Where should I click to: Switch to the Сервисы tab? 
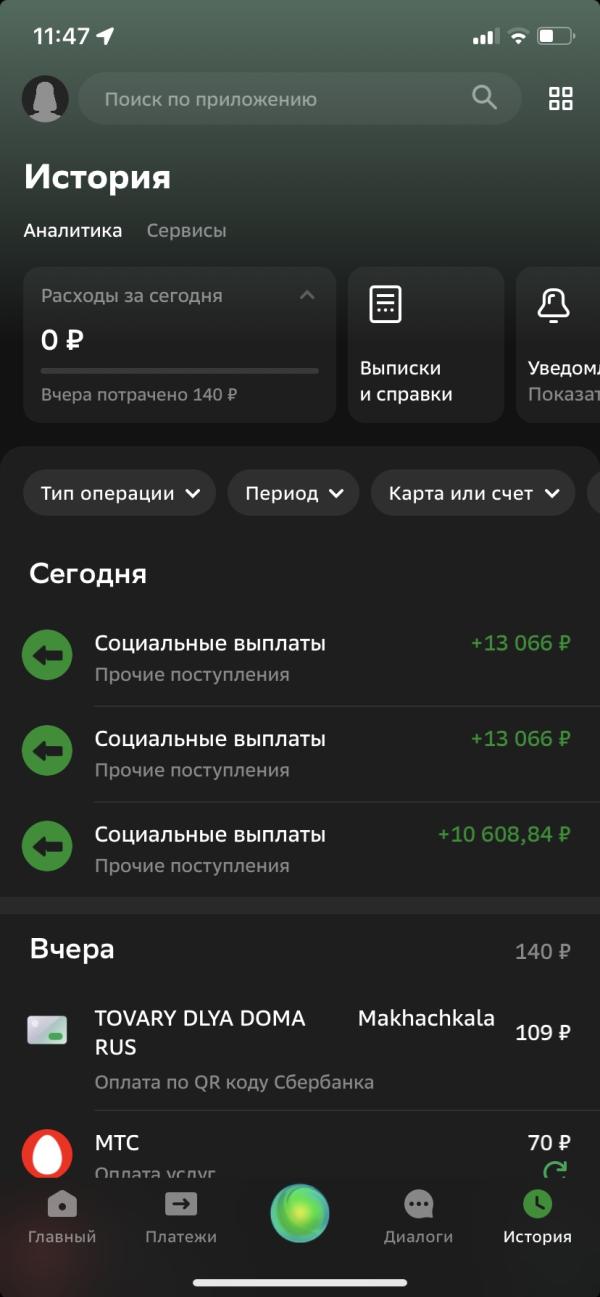[x=186, y=231]
